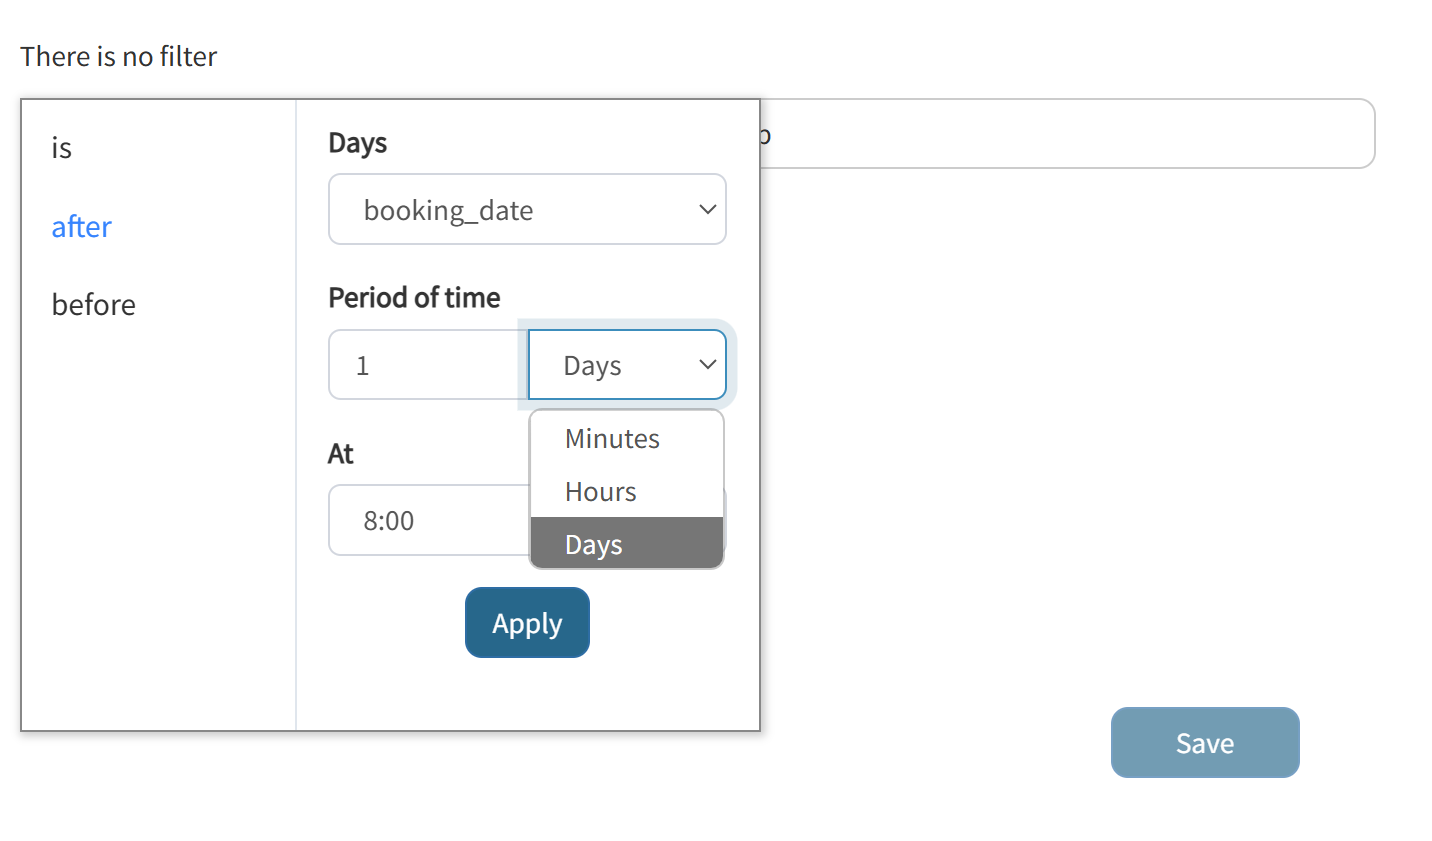Focus the period number field showing 1
1432x841 pixels.
click(428, 365)
